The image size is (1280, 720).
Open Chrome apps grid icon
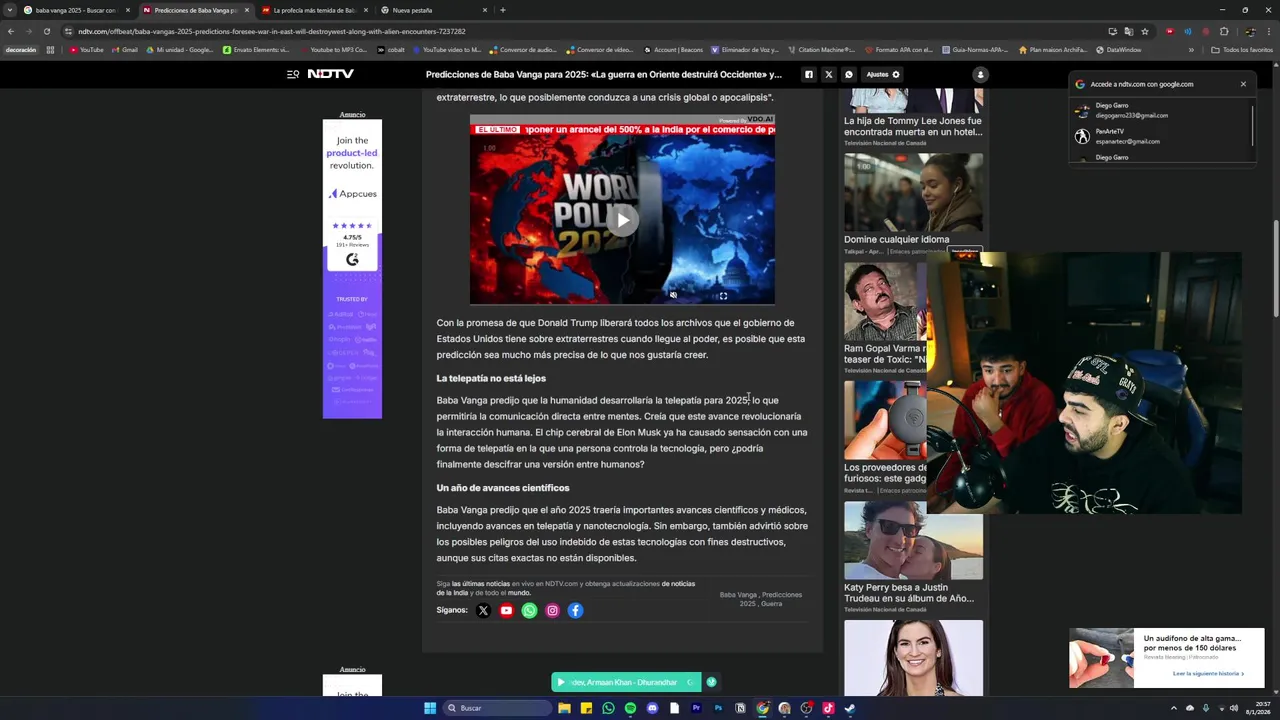(x=50, y=50)
